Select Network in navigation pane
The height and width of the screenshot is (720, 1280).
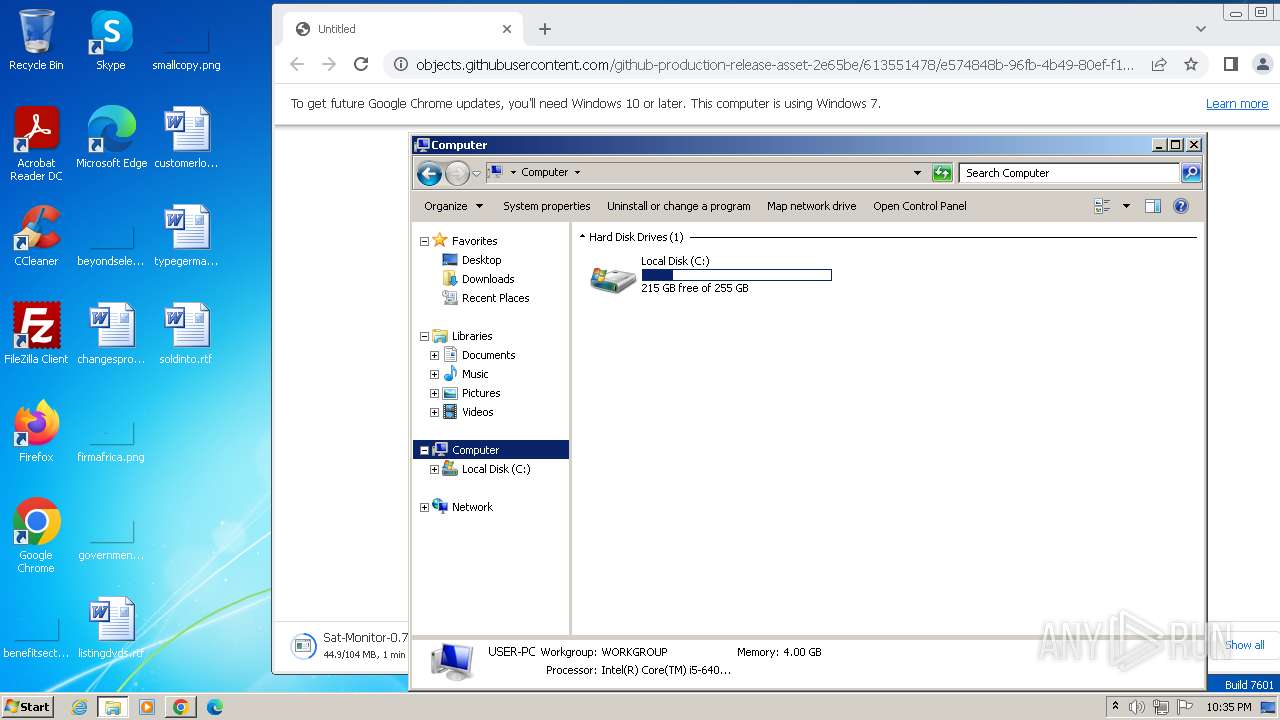[x=472, y=507]
